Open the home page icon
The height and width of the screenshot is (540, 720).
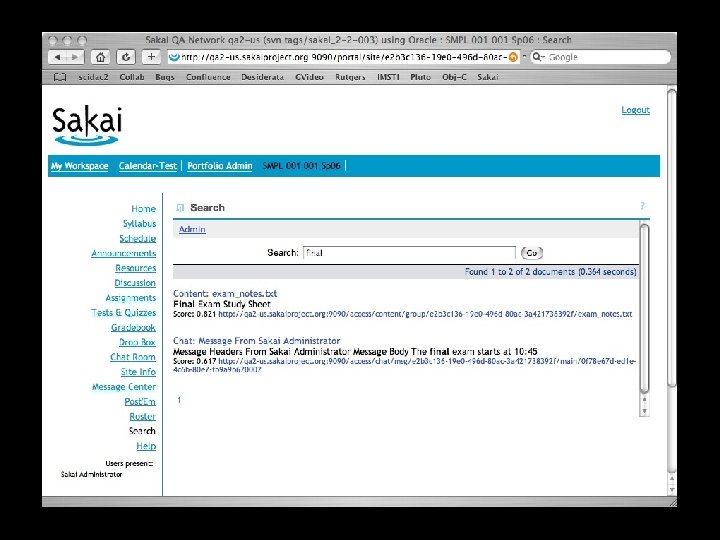point(100,57)
